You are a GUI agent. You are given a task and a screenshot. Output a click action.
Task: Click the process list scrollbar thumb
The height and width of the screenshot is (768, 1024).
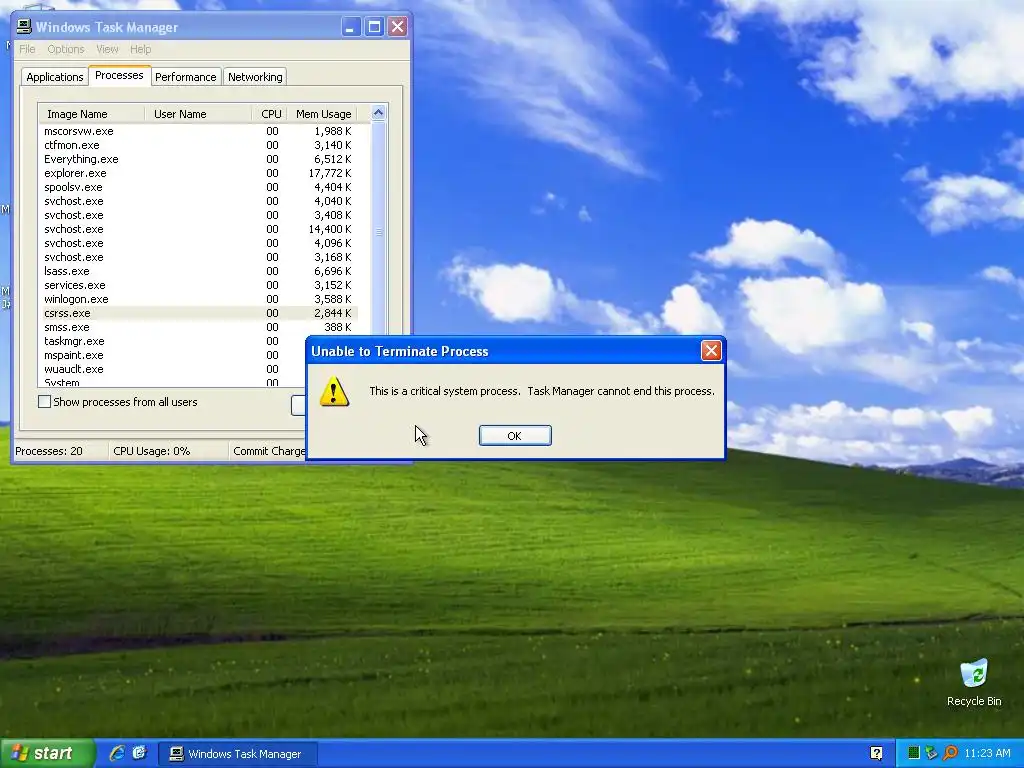coord(378,232)
